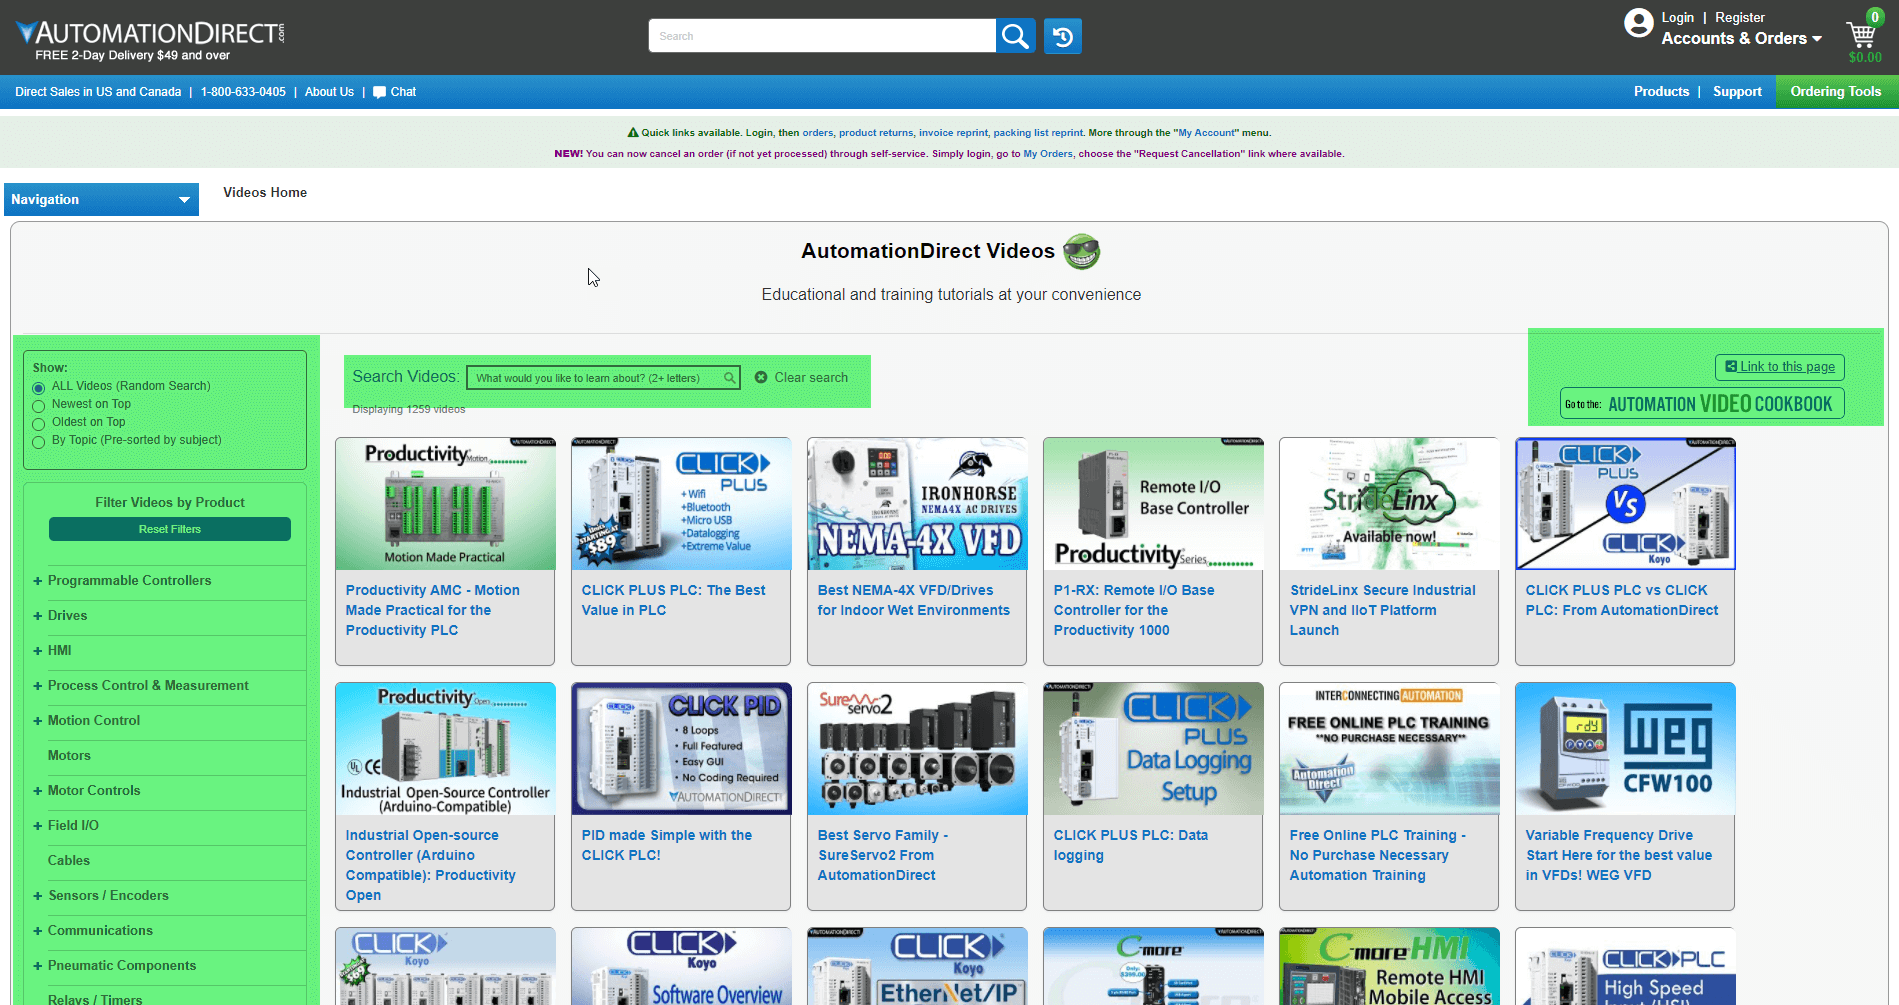Go to the Automation Video Cookbook
1899x1005 pixels.
1702,403
